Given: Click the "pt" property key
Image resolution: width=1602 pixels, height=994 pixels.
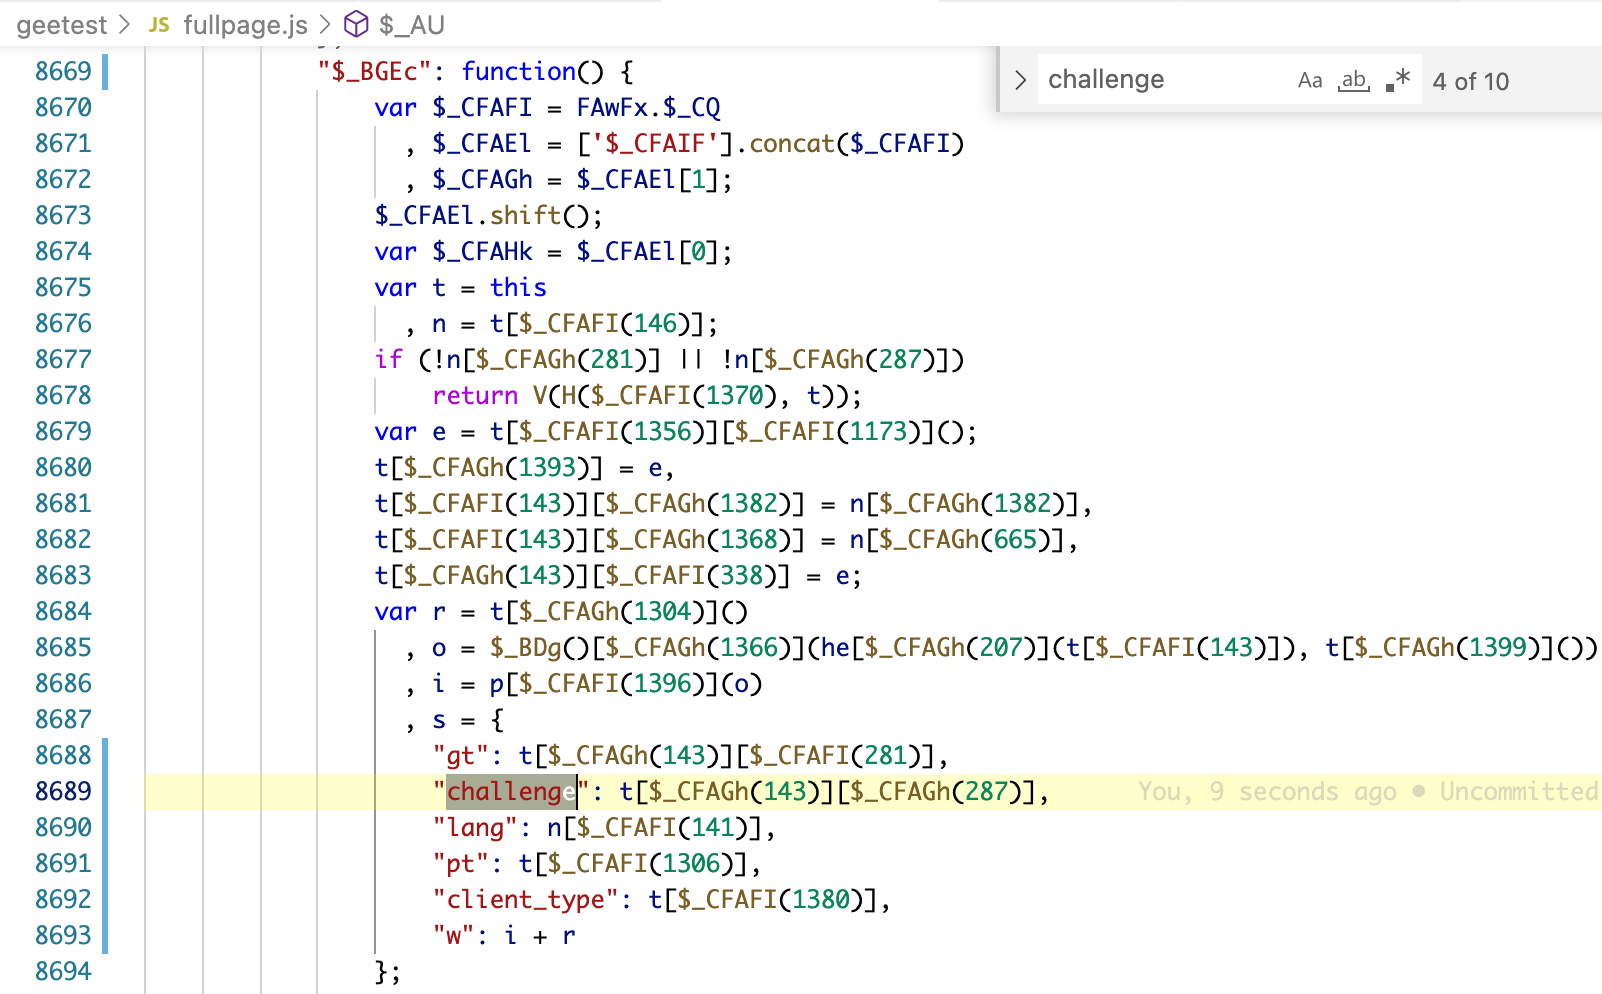Looking at the screenshot, I should (461, 863).
